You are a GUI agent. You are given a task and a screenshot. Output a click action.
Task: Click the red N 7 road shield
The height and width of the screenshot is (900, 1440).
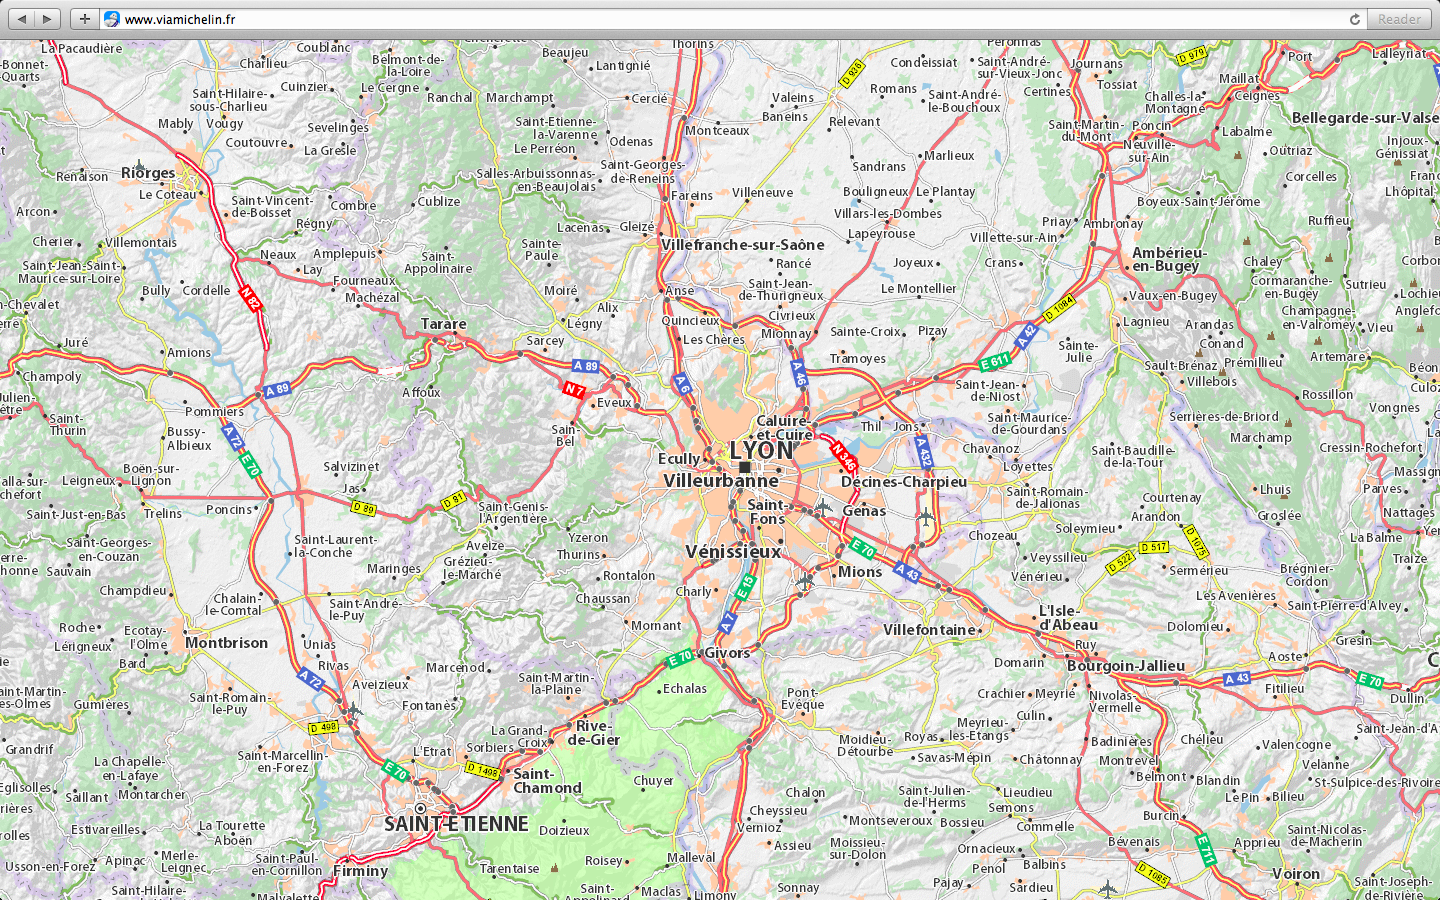pyautogui.click(x=573, y=389)
